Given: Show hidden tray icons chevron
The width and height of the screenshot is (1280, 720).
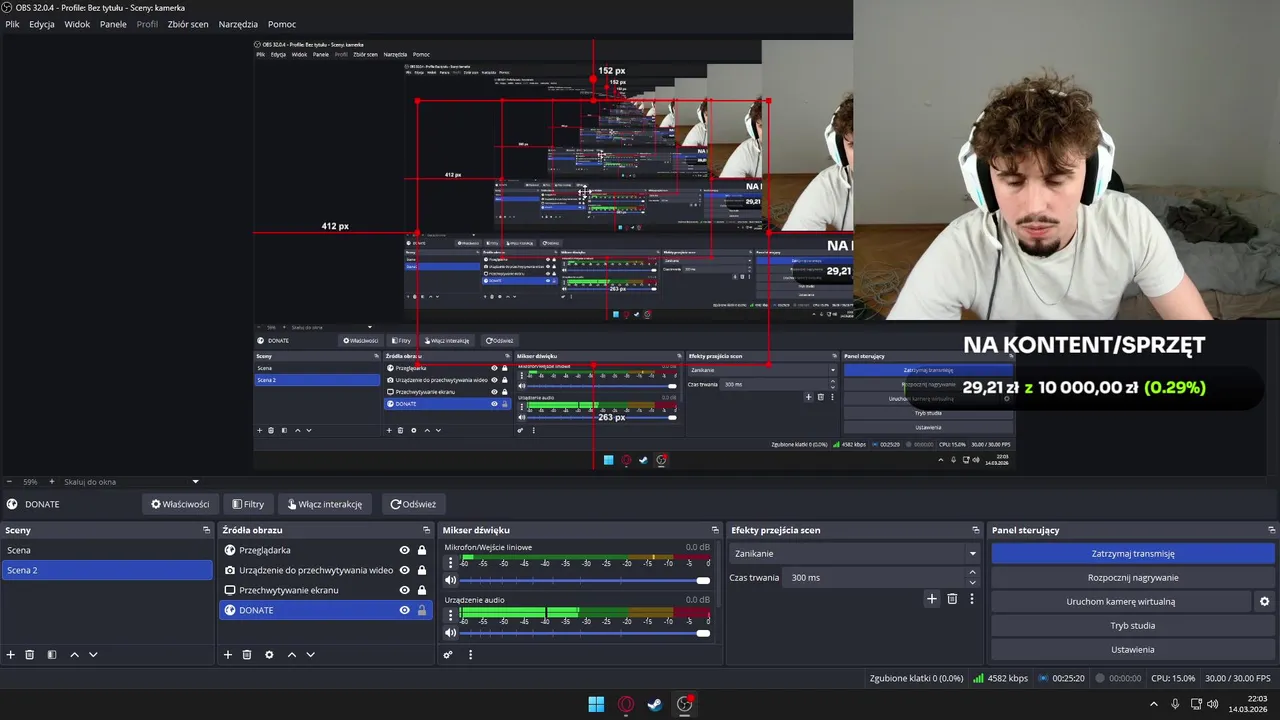Looking at the screenshot, I should [1154, 704].
